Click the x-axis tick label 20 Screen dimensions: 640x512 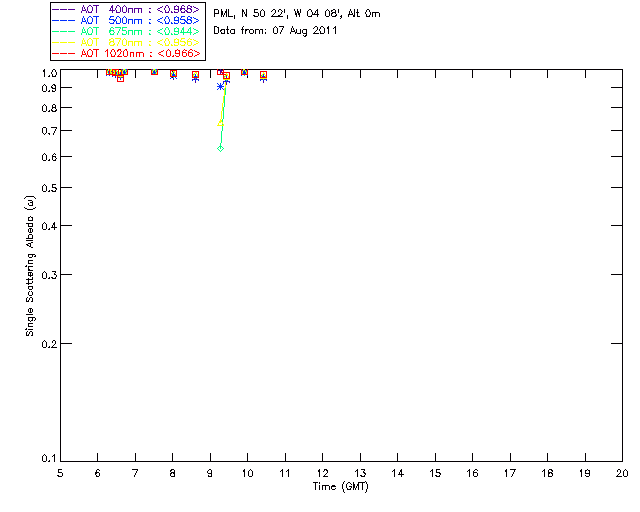point(622,473)
